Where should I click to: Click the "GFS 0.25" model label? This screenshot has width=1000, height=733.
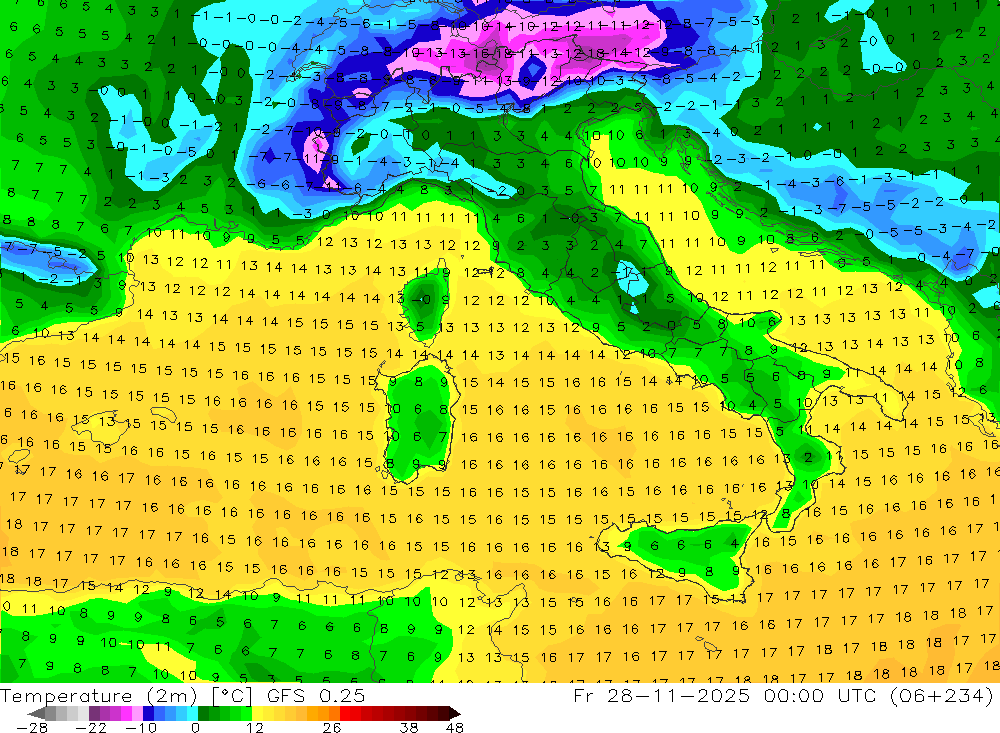click(x=316, y=696)
